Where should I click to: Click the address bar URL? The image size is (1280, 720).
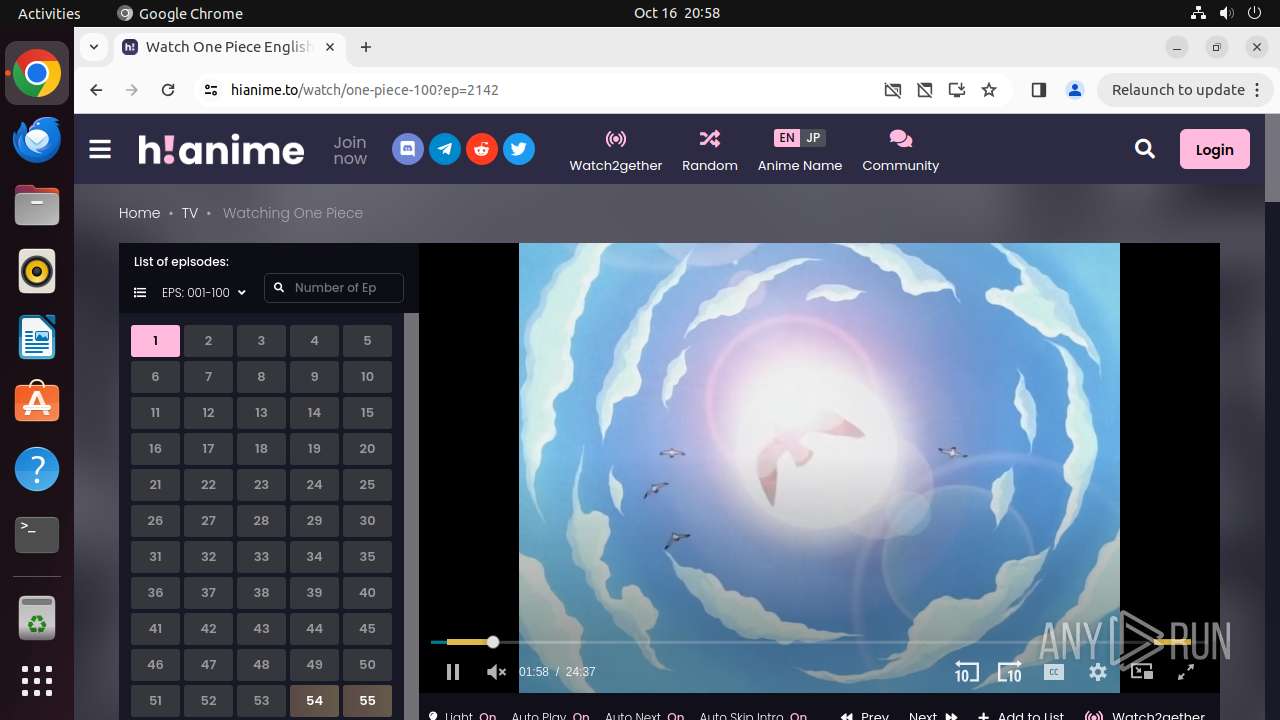point(365,90)
